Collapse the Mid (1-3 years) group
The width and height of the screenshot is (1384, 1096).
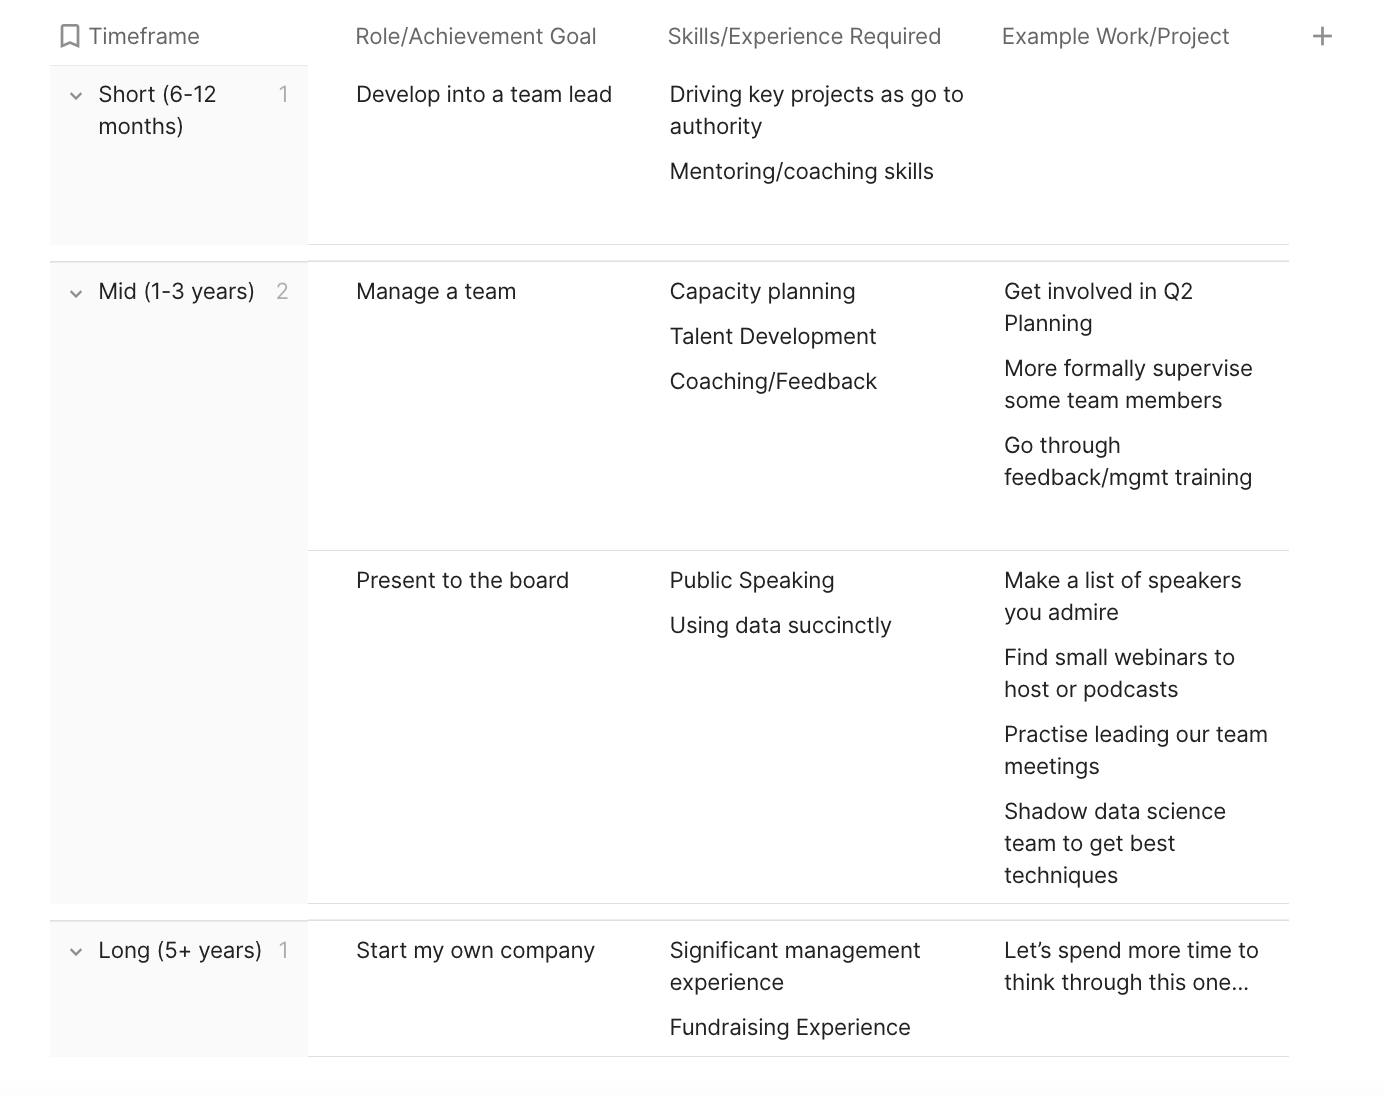coord(76,293)
